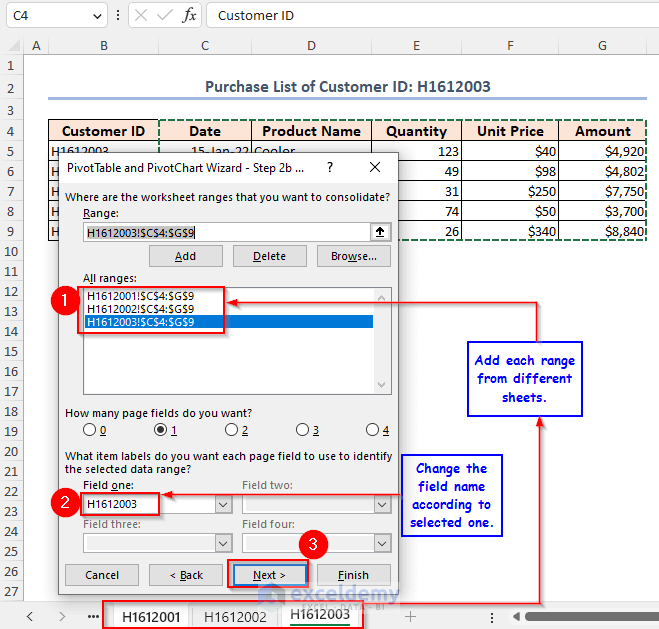Viewport: 659px width, 629px height.
Task: Click the quantity cell showing 74
Action: [x=429, y=211]
